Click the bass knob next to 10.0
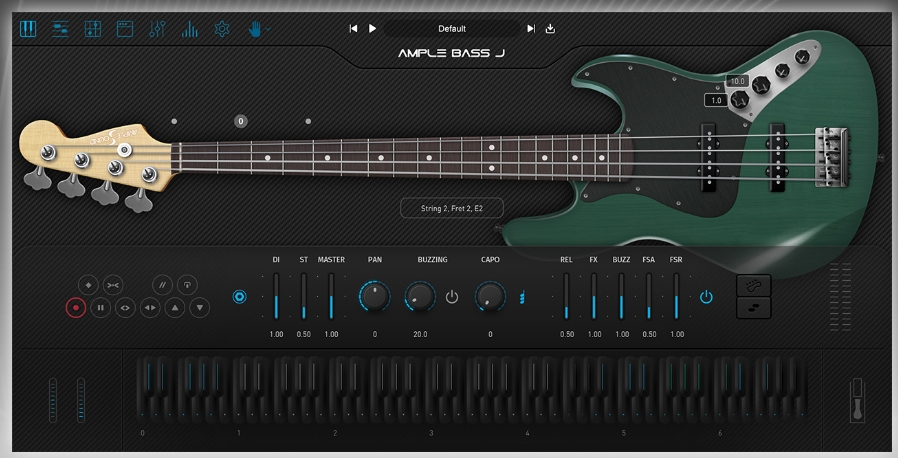The image size is (898, 458). click(762, 85)
